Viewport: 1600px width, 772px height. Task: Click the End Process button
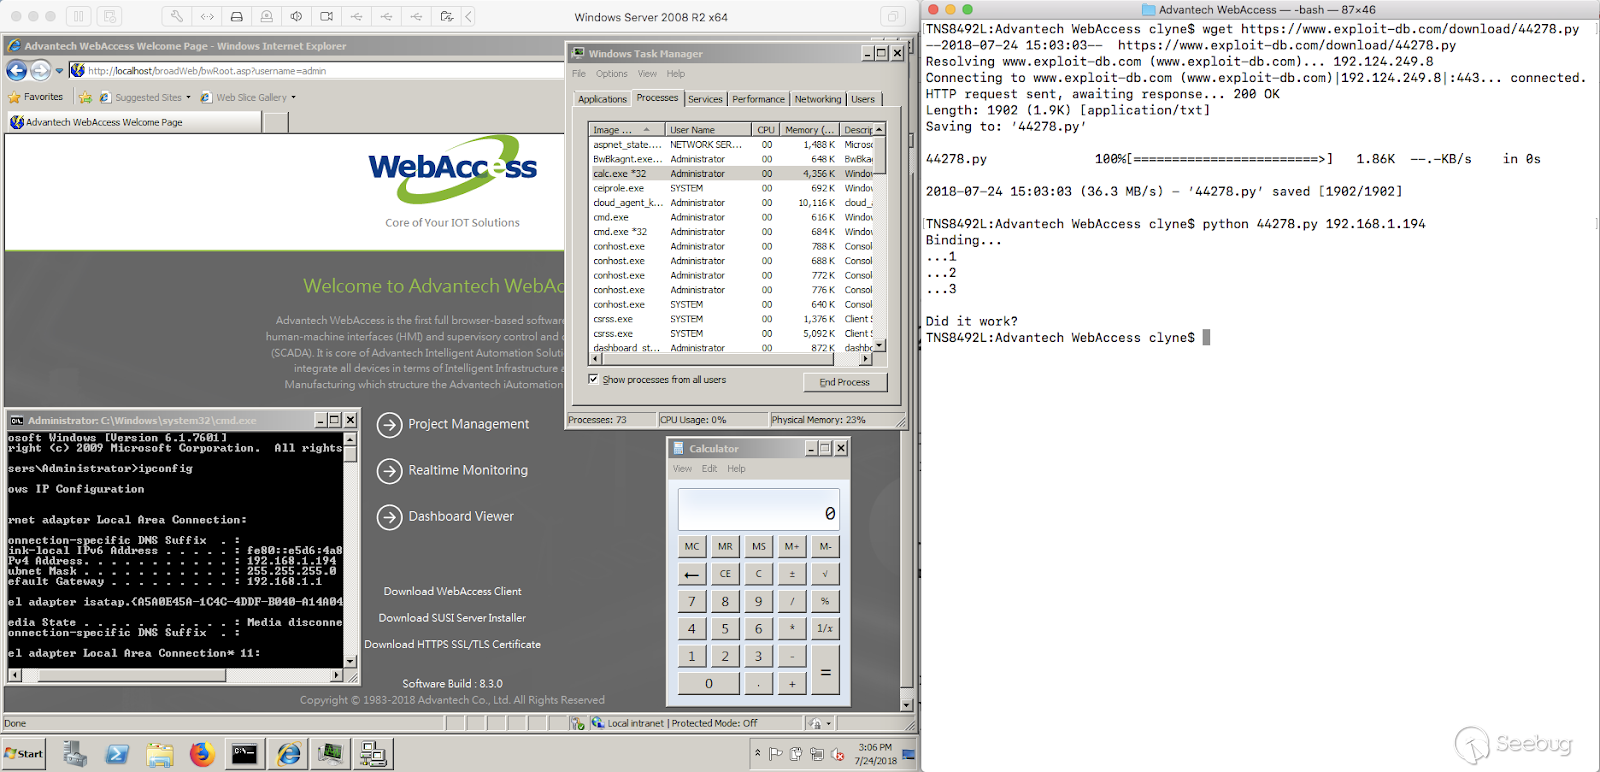[x=845, y=382]
